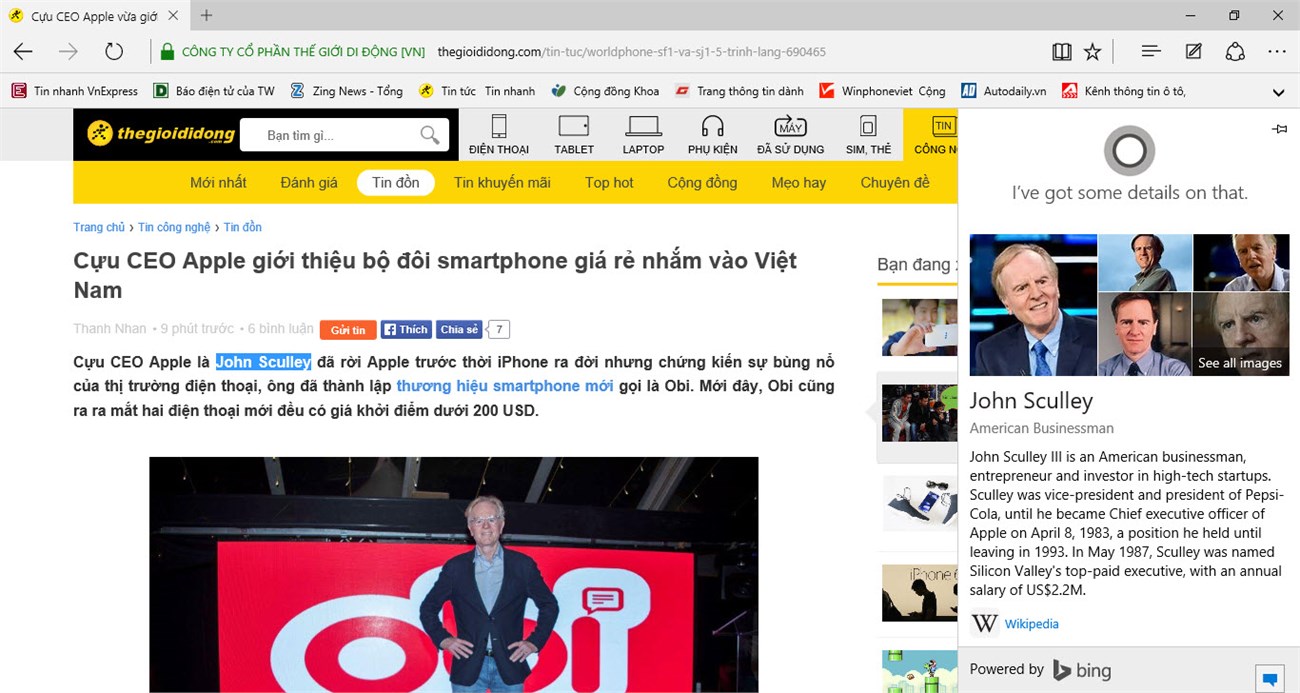Pin the Cortana pane with pushpin

tap(1278, 129)
